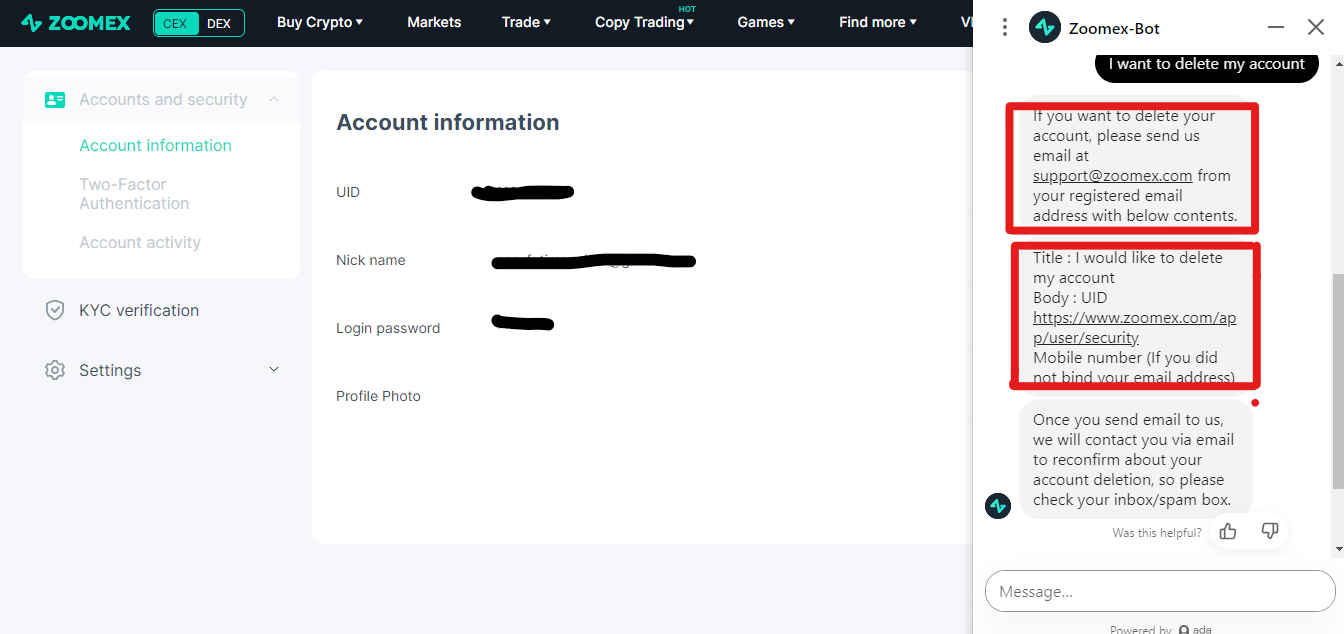Expand the Settings section chevron
This screenshot has width=1344, height=634.
[274, 370]
